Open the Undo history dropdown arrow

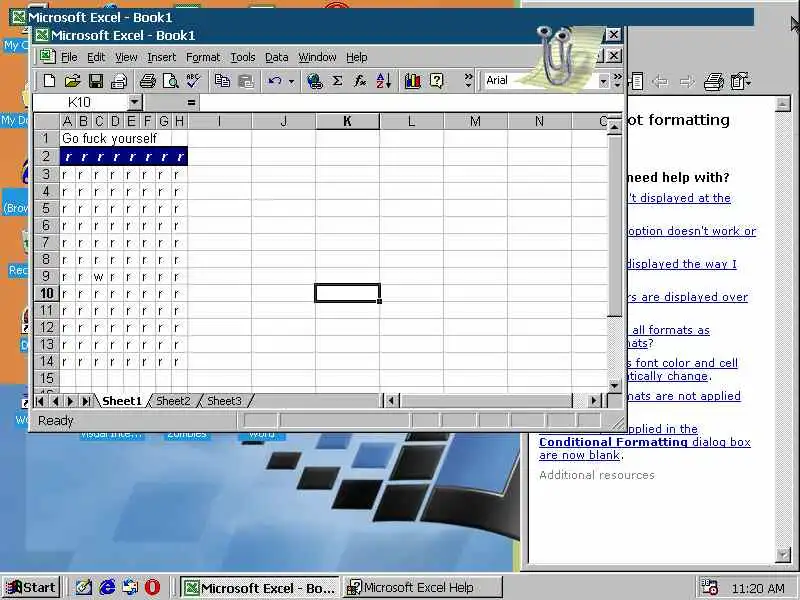(x=291, y=81)
